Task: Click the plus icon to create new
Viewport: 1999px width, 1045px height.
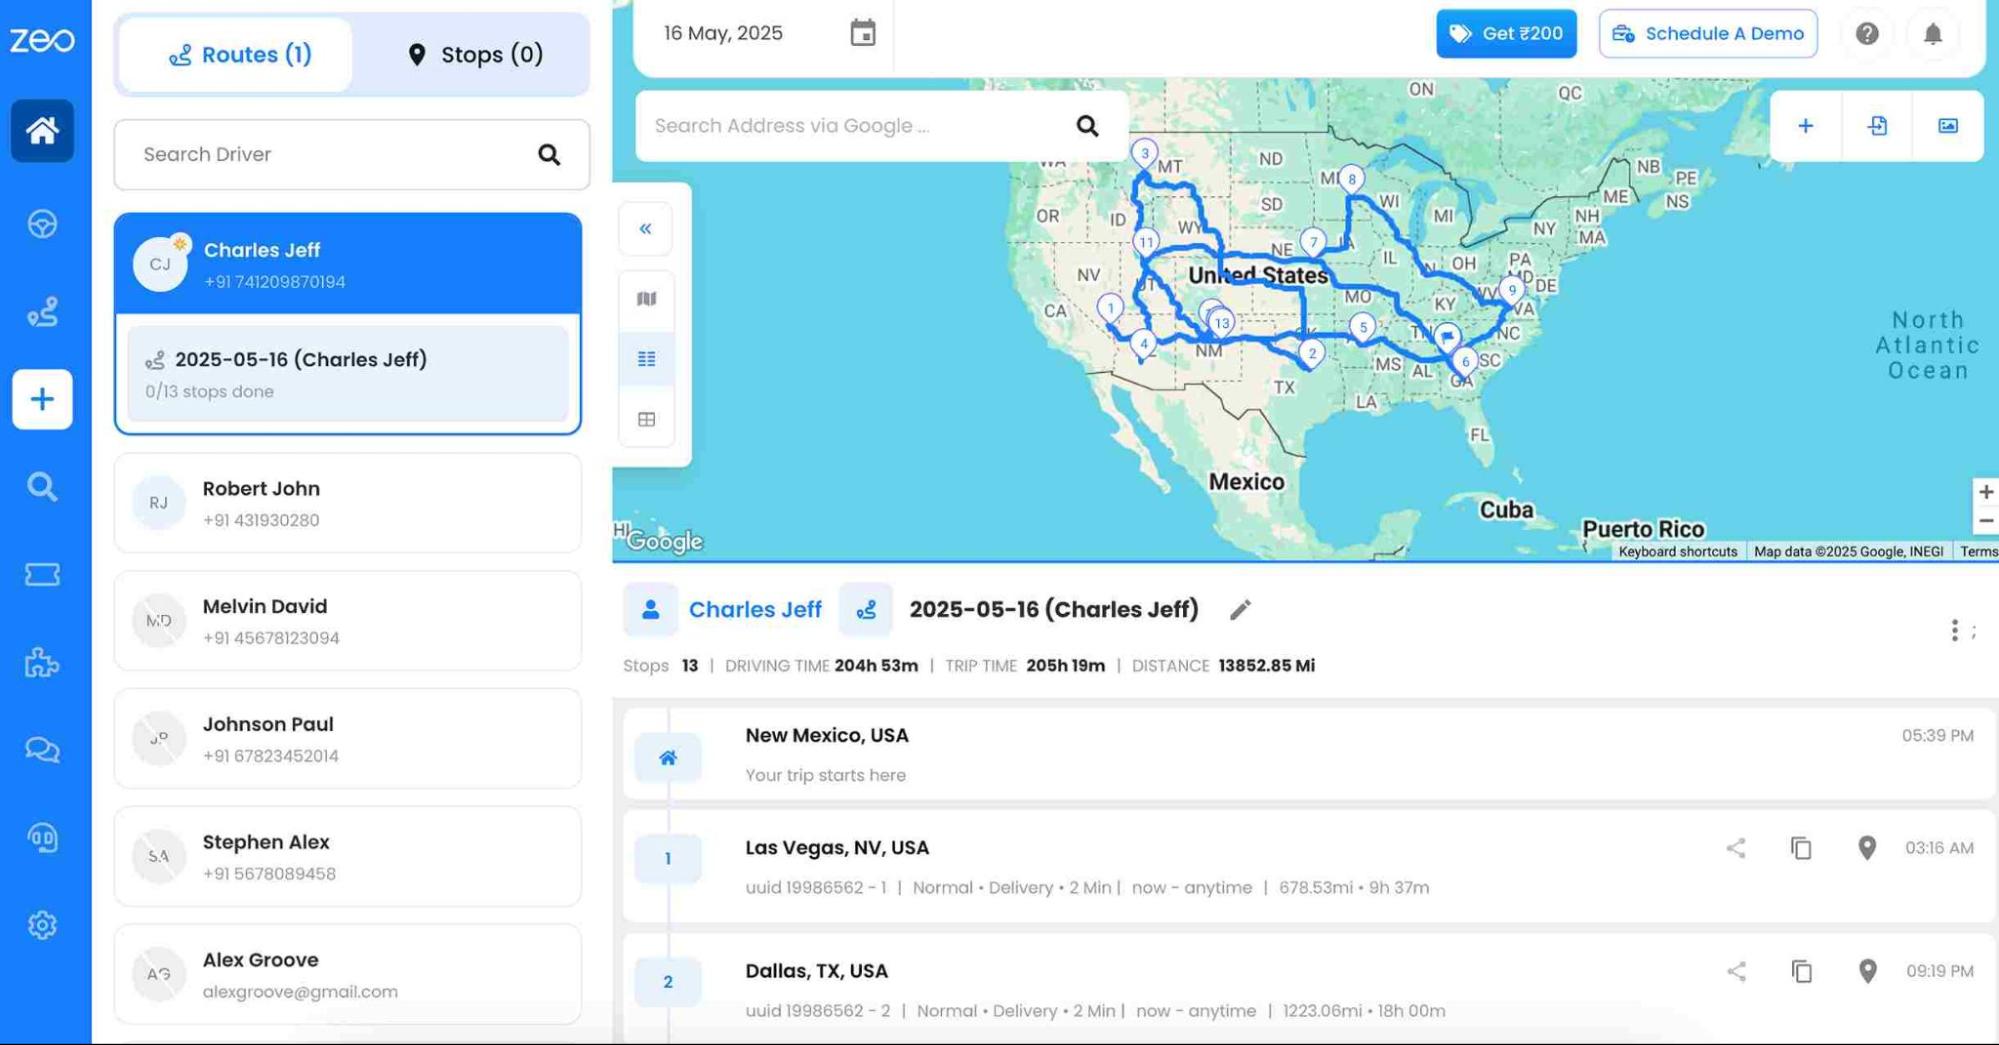Action: pyautogui.click(x=41, y=399)
